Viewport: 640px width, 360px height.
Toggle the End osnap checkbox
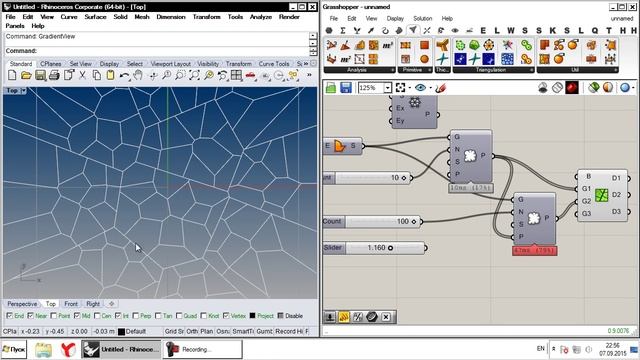tap(9, 316)
